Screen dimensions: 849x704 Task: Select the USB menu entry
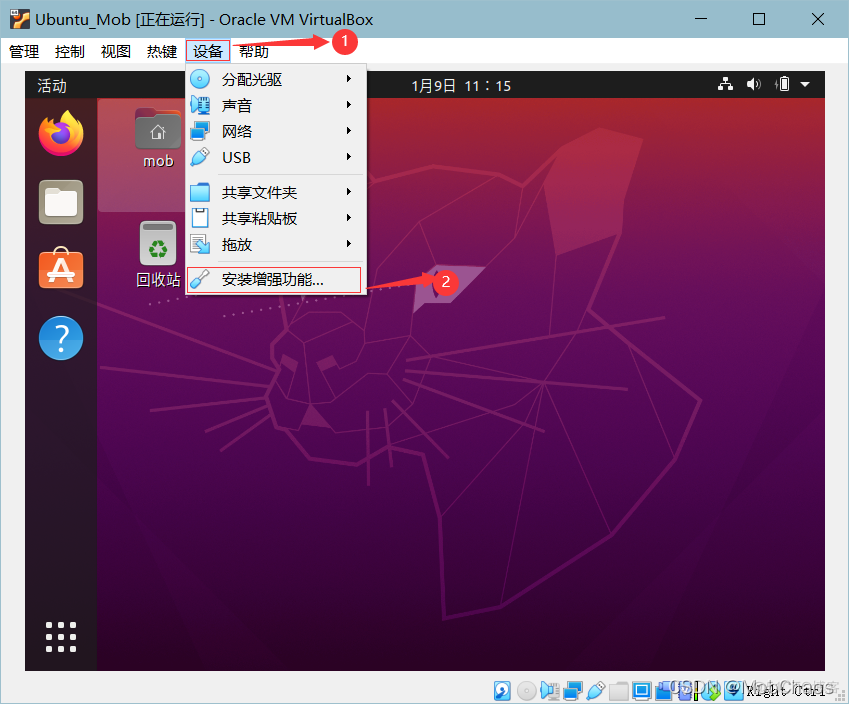coord(276,158)
